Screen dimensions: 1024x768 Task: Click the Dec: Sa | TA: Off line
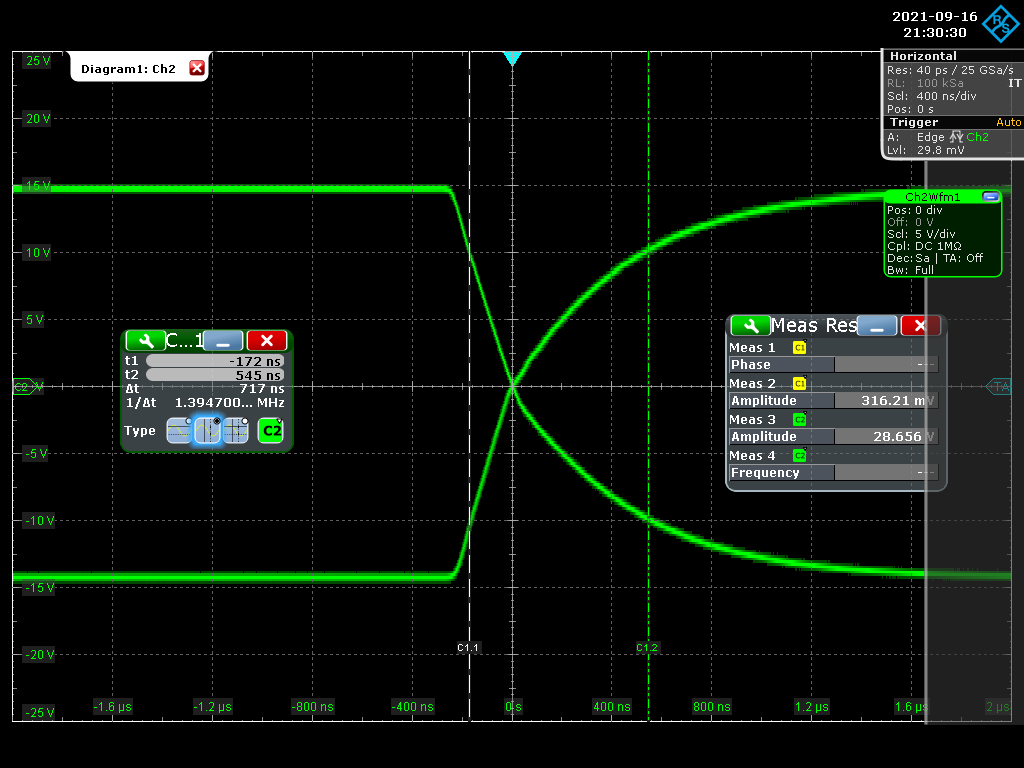[935, 258]
